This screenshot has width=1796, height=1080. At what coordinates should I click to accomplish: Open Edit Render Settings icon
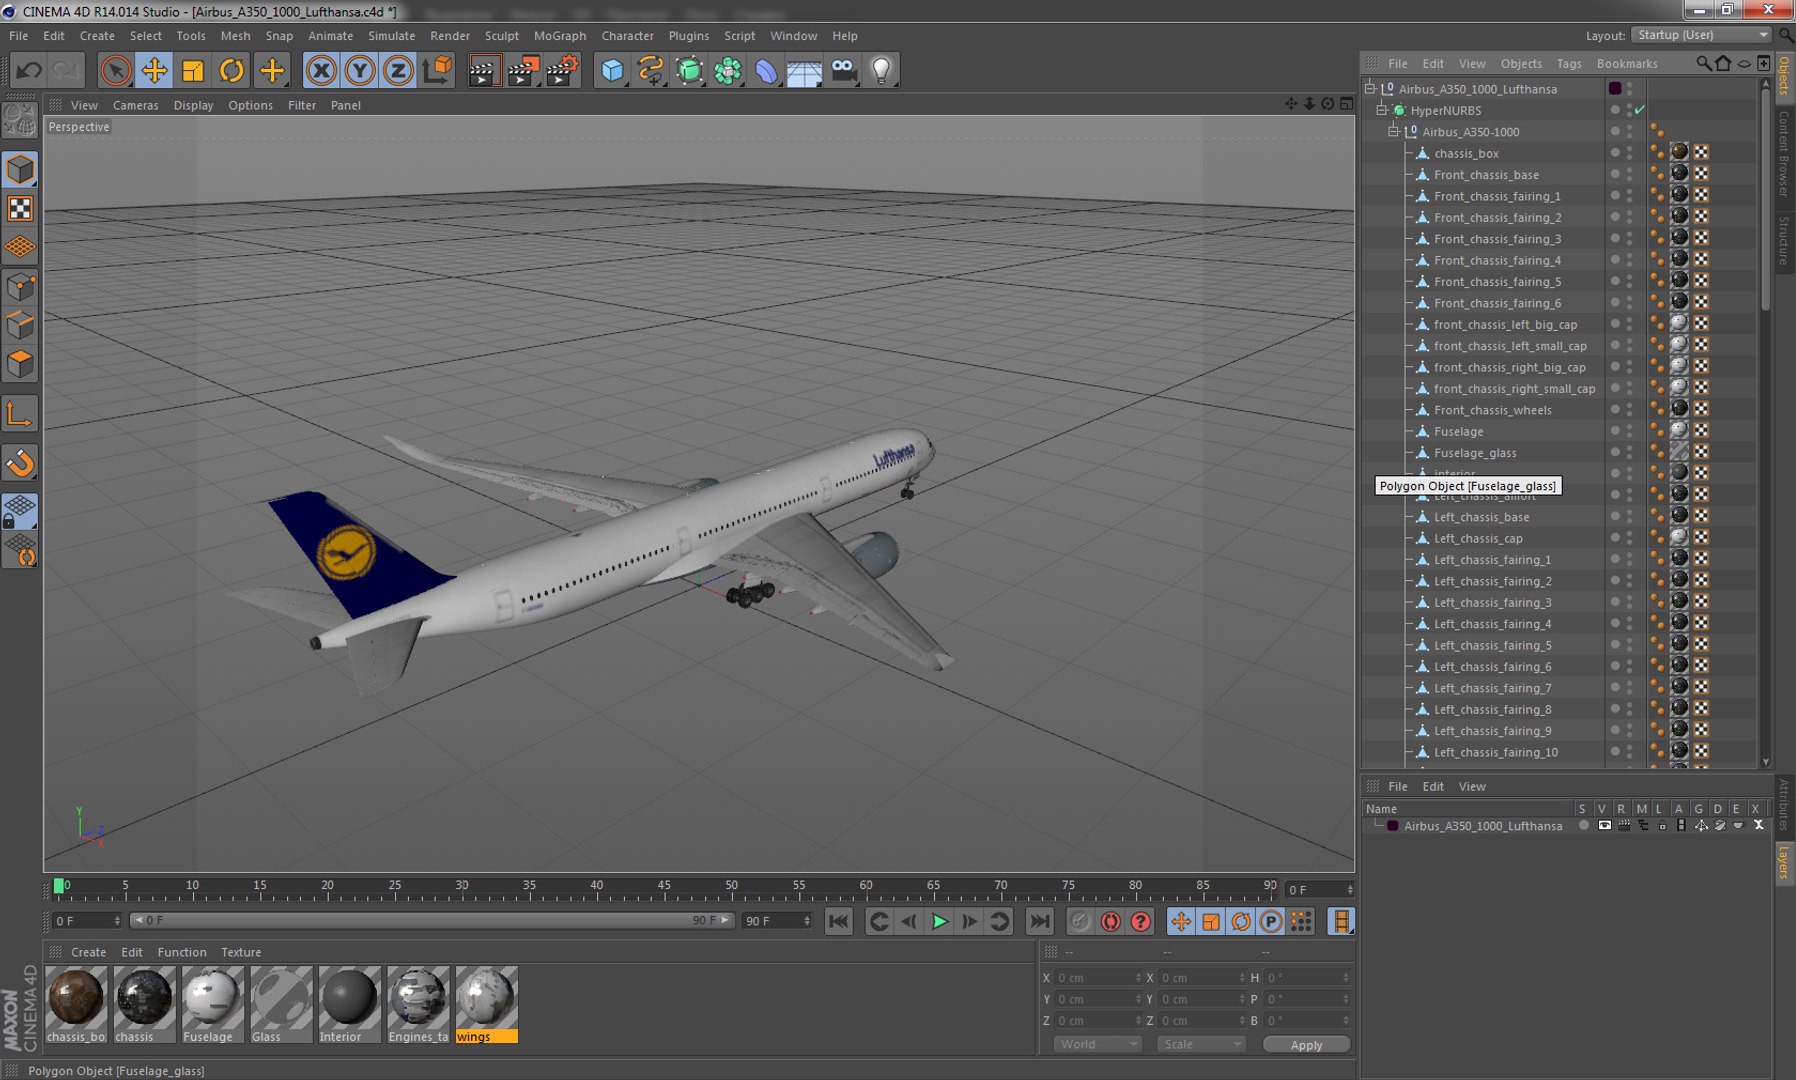coord(562,70)
